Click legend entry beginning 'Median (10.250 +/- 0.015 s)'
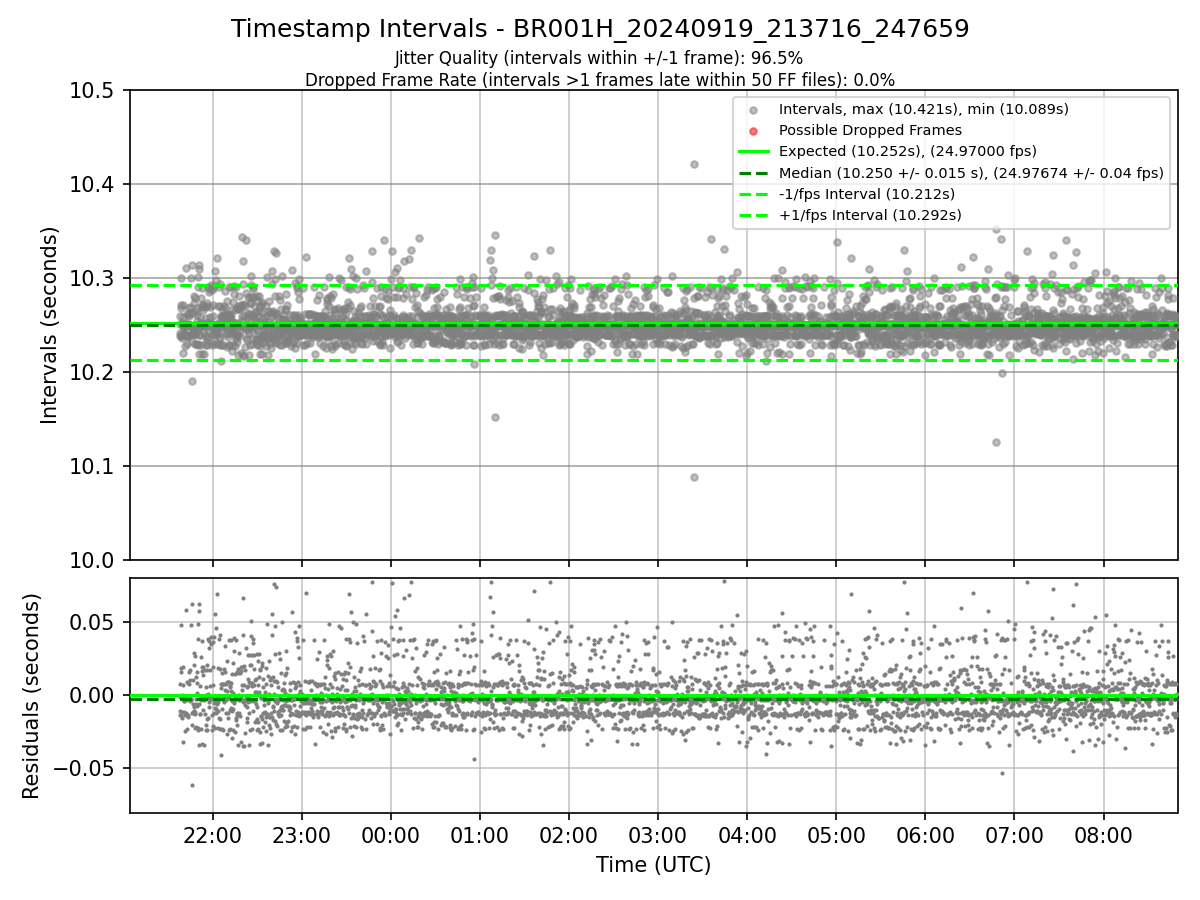1200x900 pixels. [x=970, y=173]
